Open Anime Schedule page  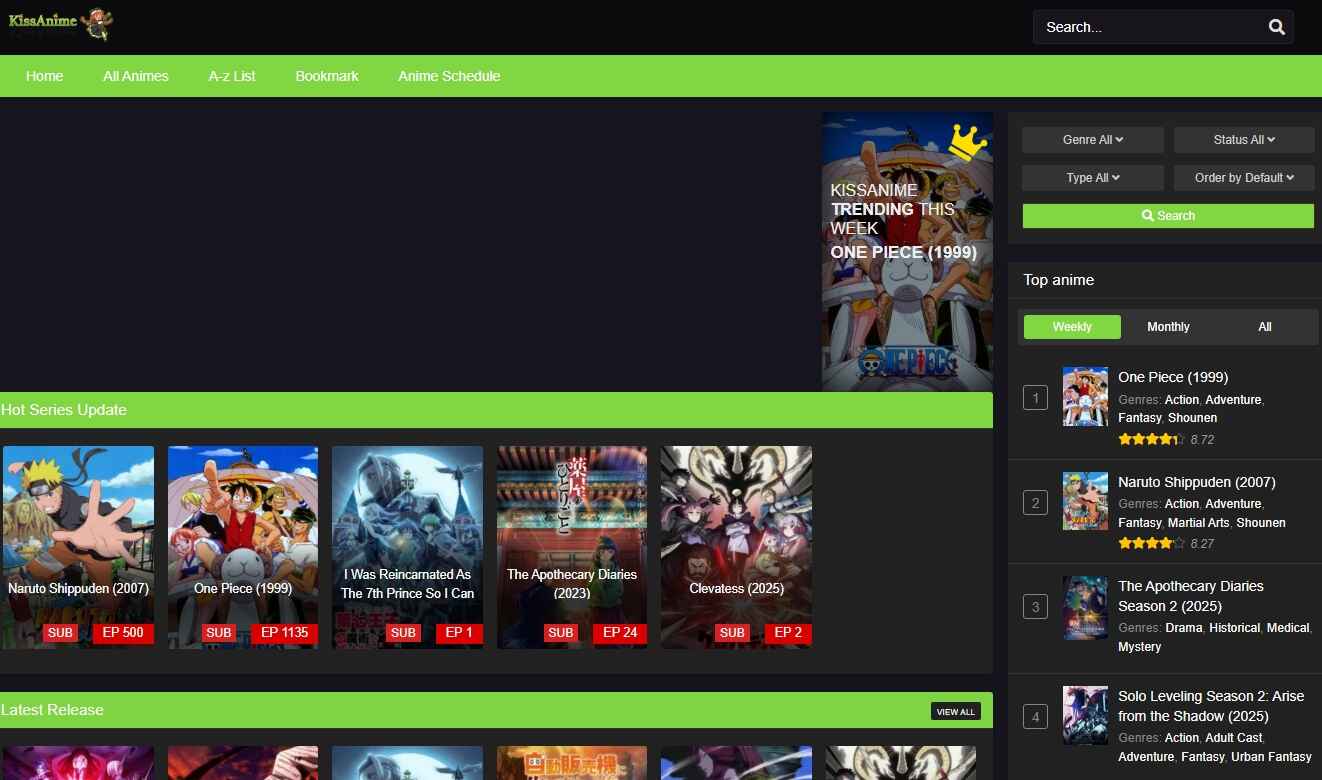click(x=449, y=76)
